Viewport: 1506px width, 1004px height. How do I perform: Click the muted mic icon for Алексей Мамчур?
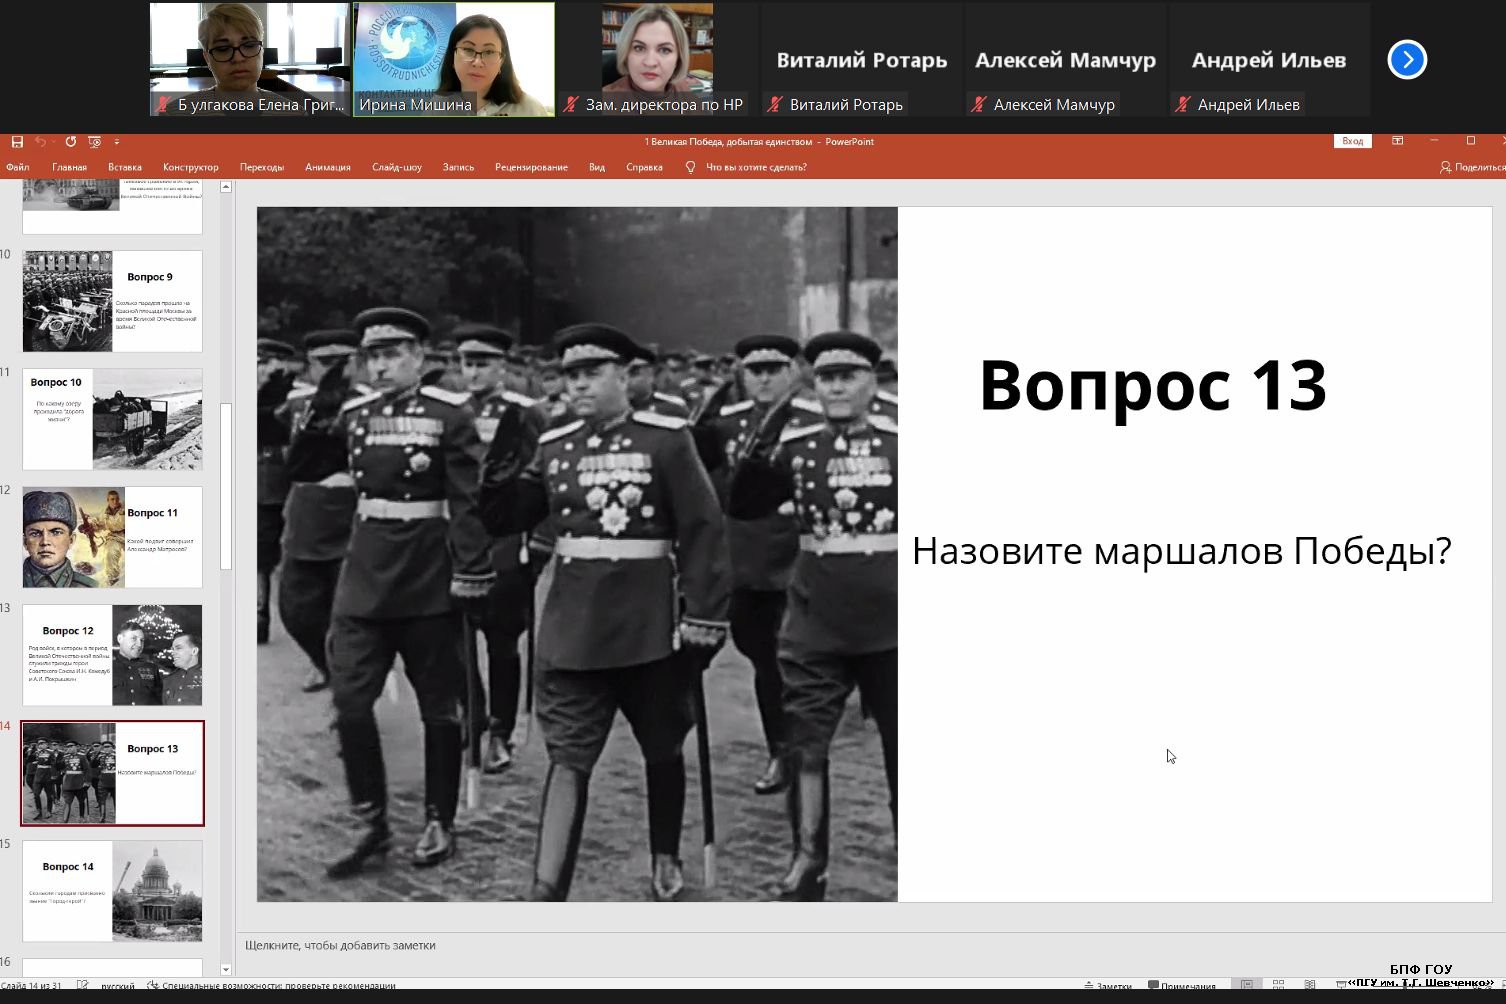coord(978,104)
